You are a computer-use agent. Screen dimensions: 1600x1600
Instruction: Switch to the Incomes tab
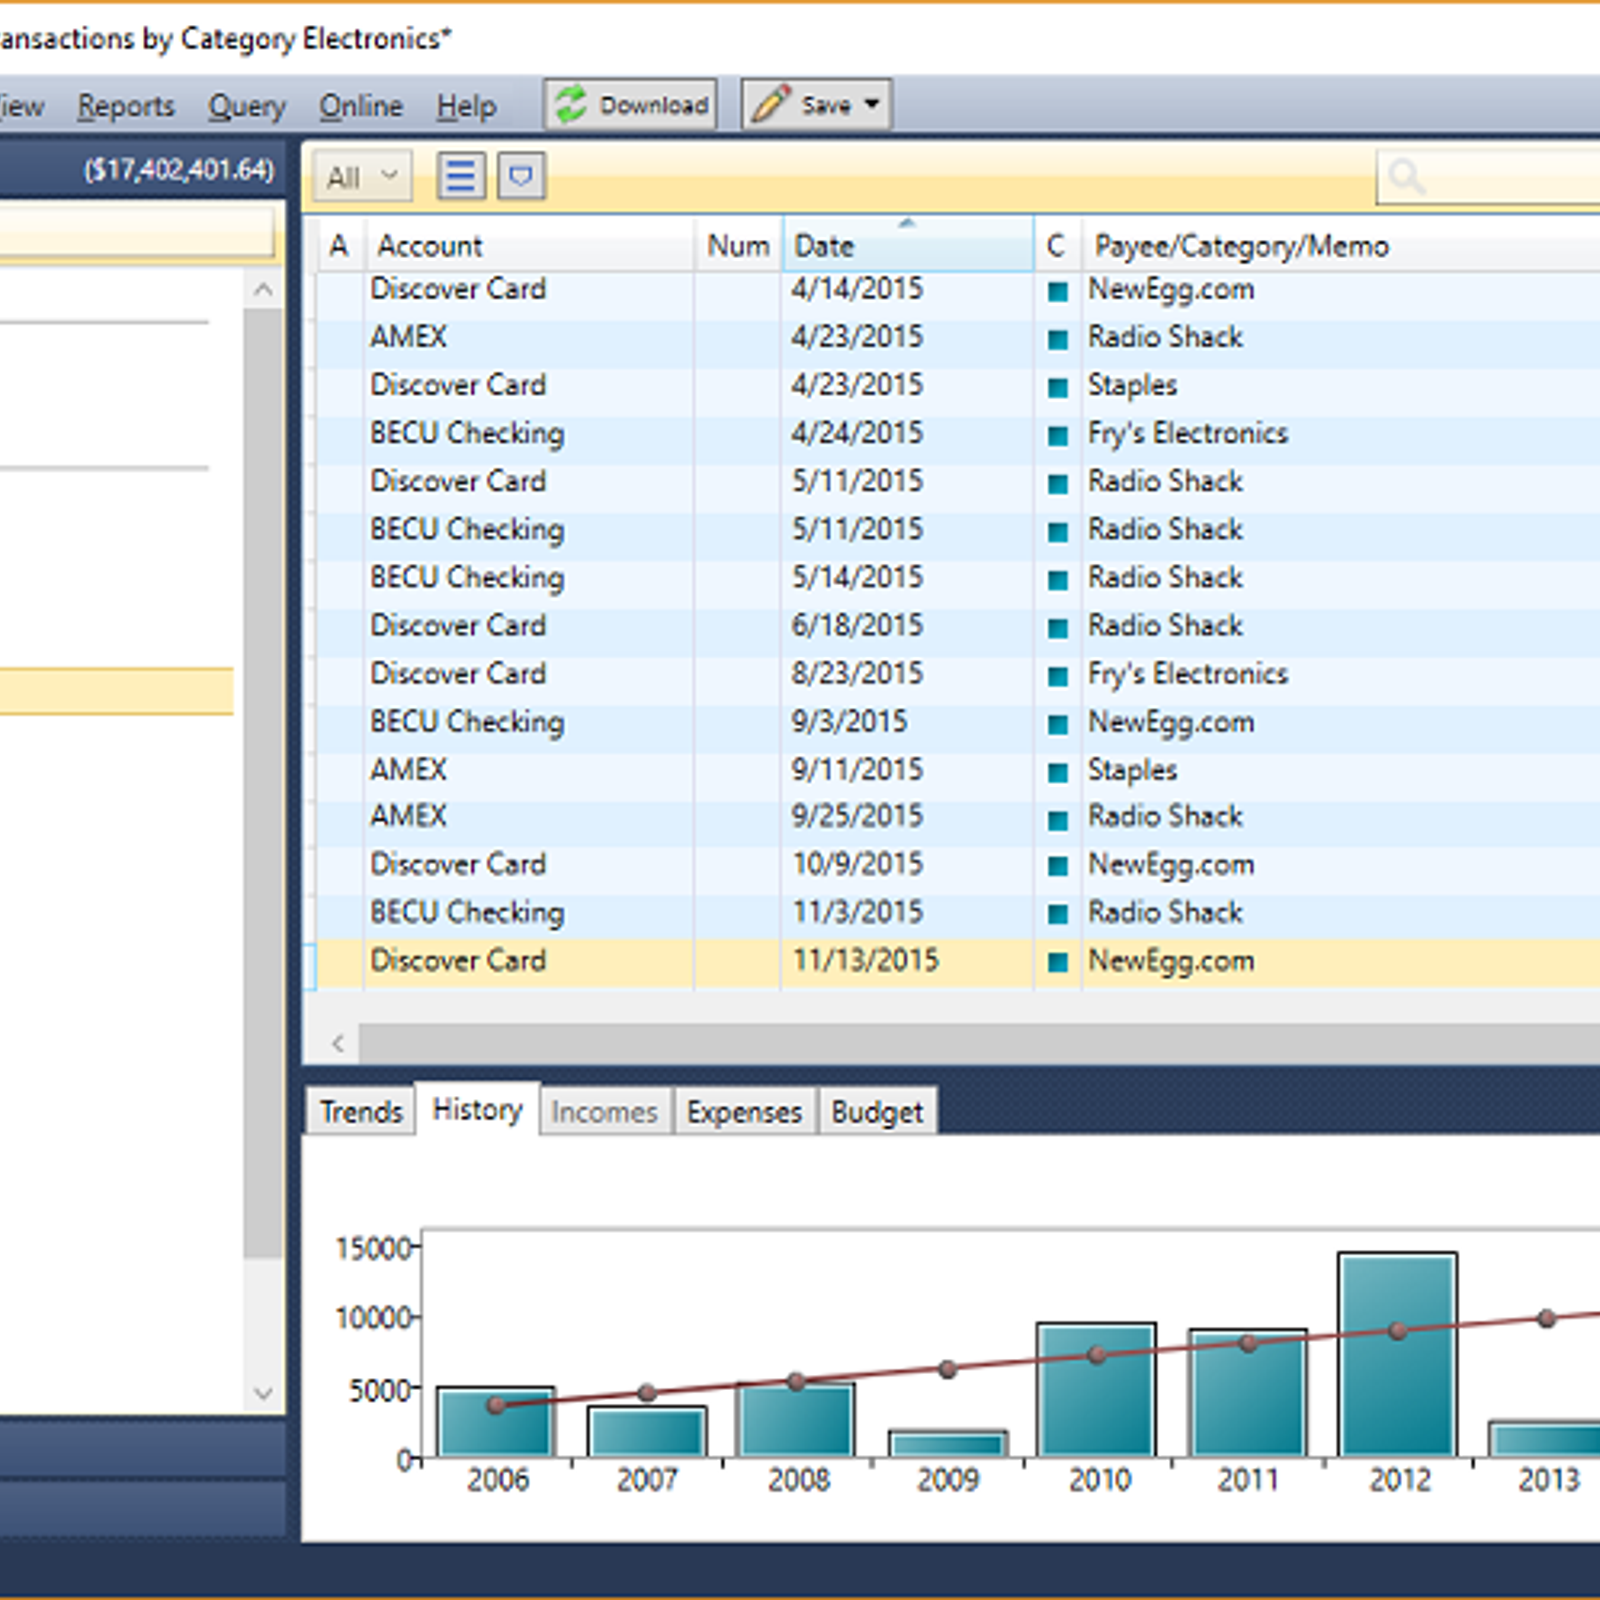coord(605,1111)
